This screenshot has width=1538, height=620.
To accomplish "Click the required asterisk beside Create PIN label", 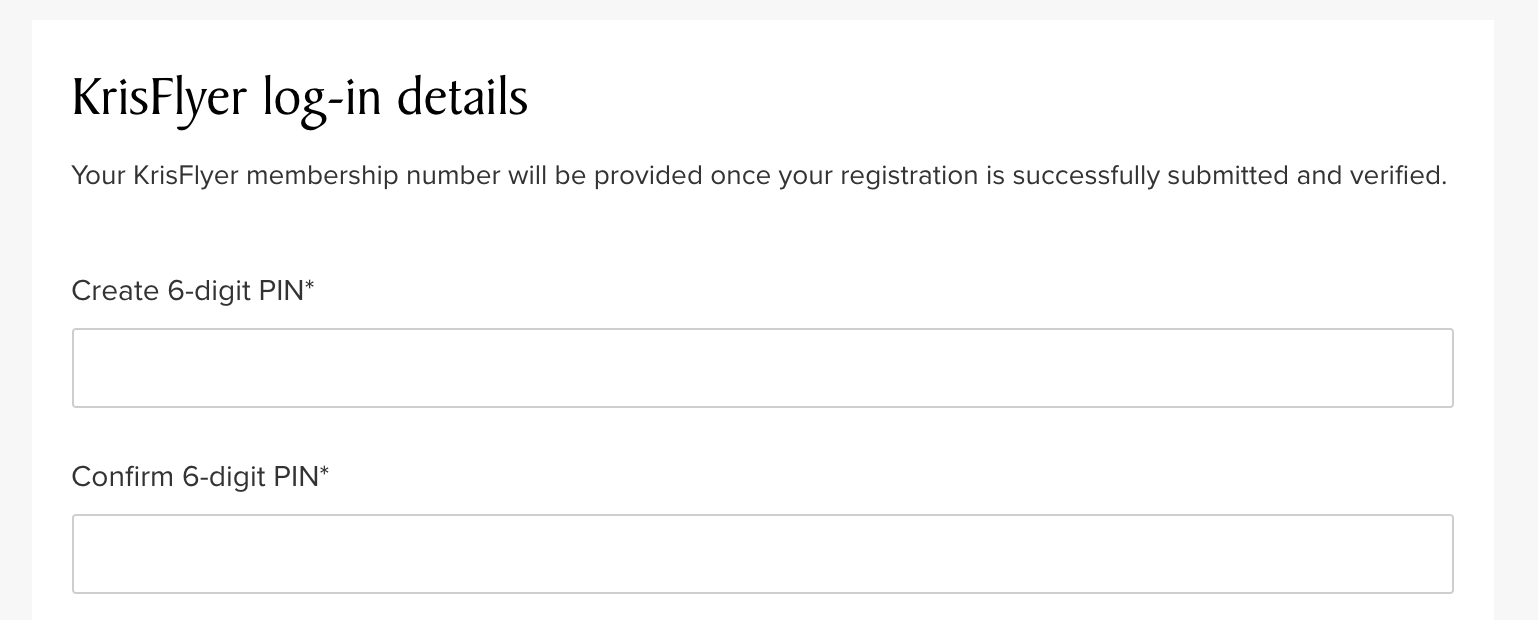I will (310, 288).
